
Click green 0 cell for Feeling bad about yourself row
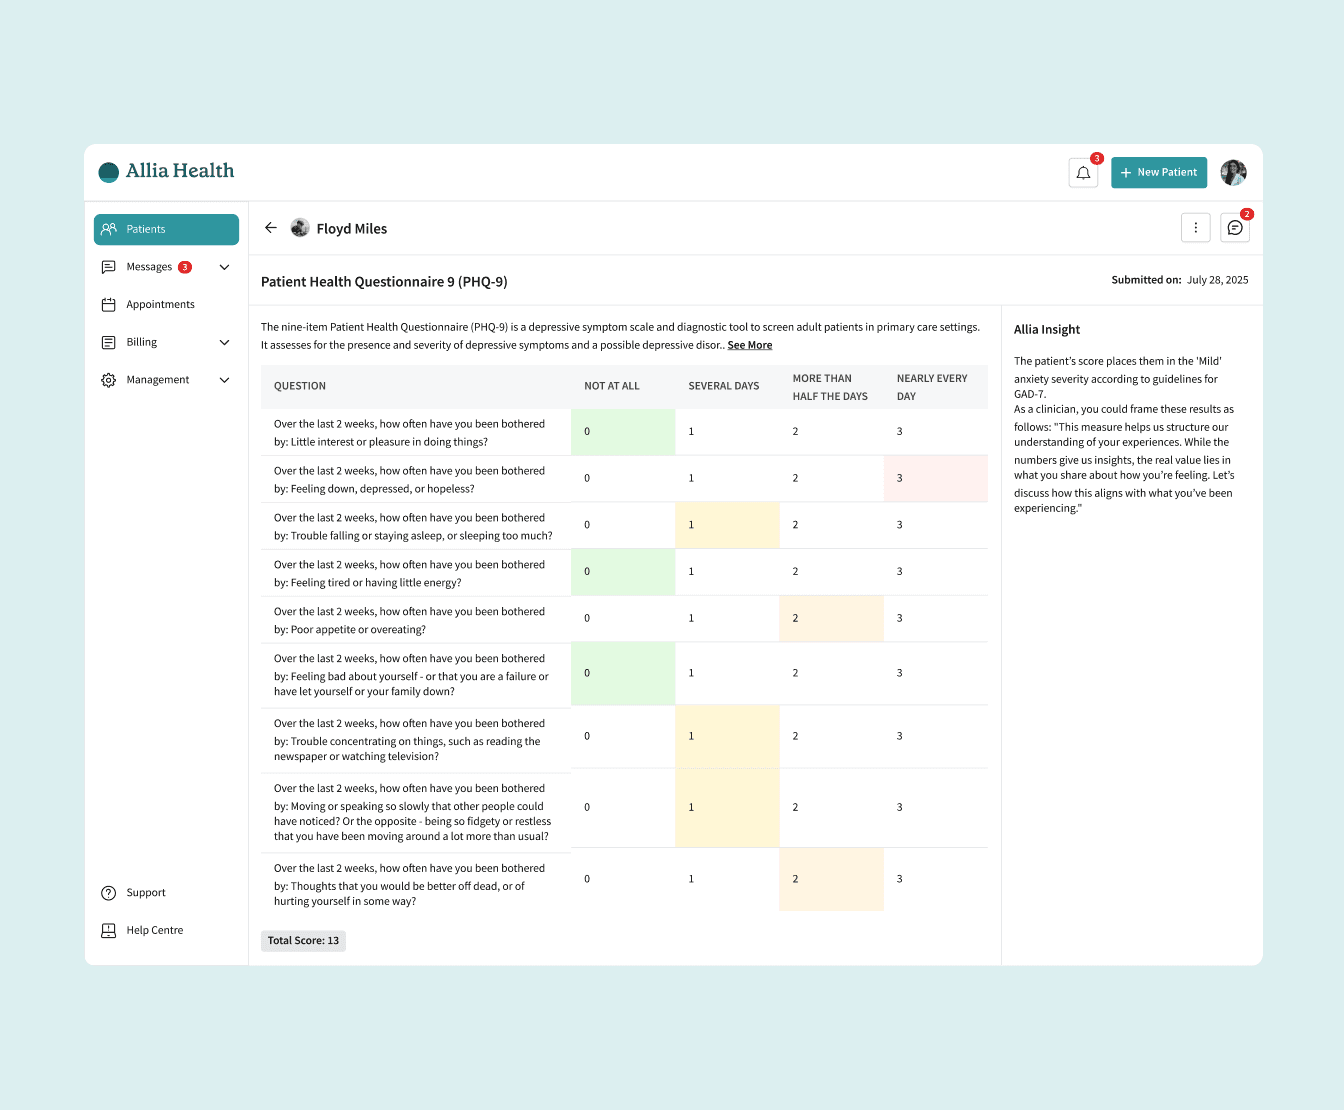(x=623, y=673)
